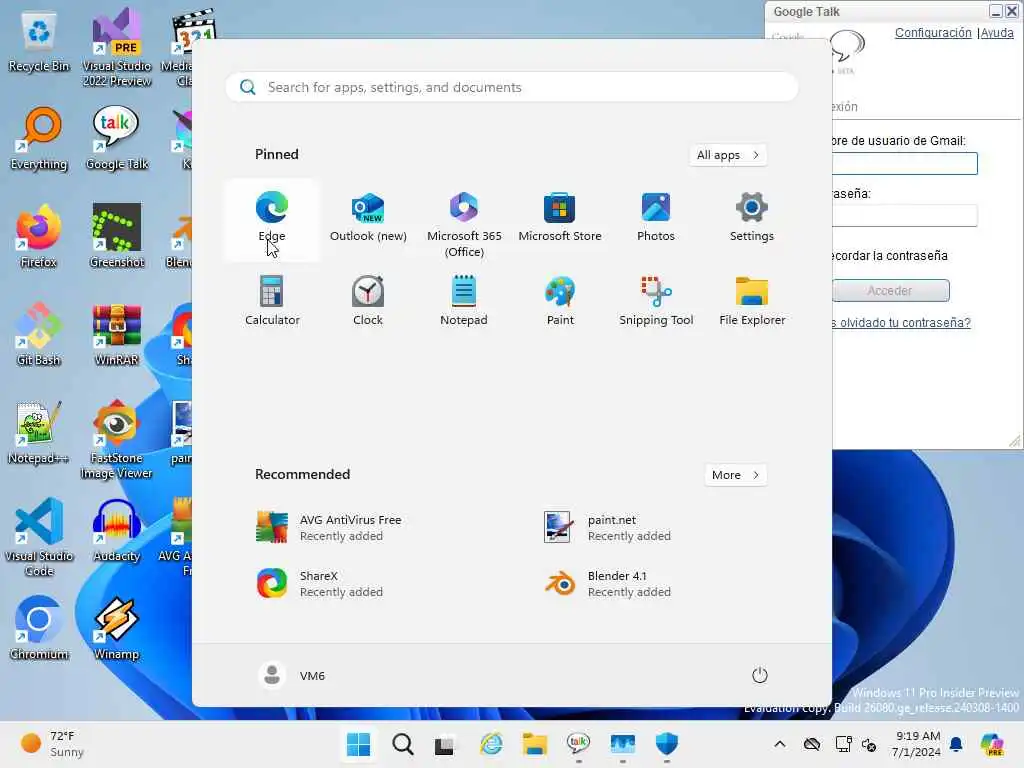Image resolution: width=1024 pixels, height=768 pixels.
Task: Open Microsoft Store from pinned
Action: (x=560, y=219)
